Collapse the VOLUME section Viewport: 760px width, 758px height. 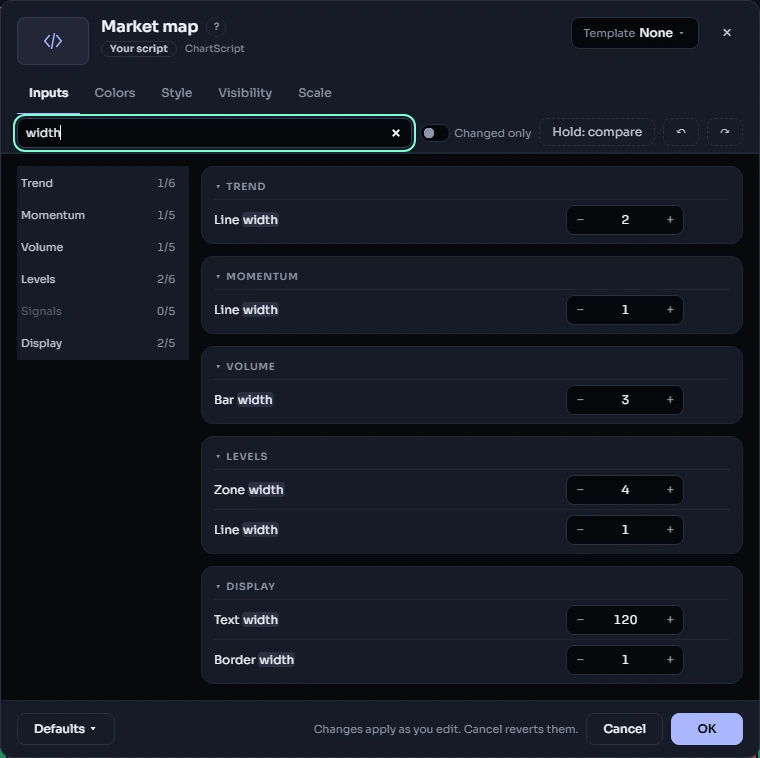[x=245, y=366]
